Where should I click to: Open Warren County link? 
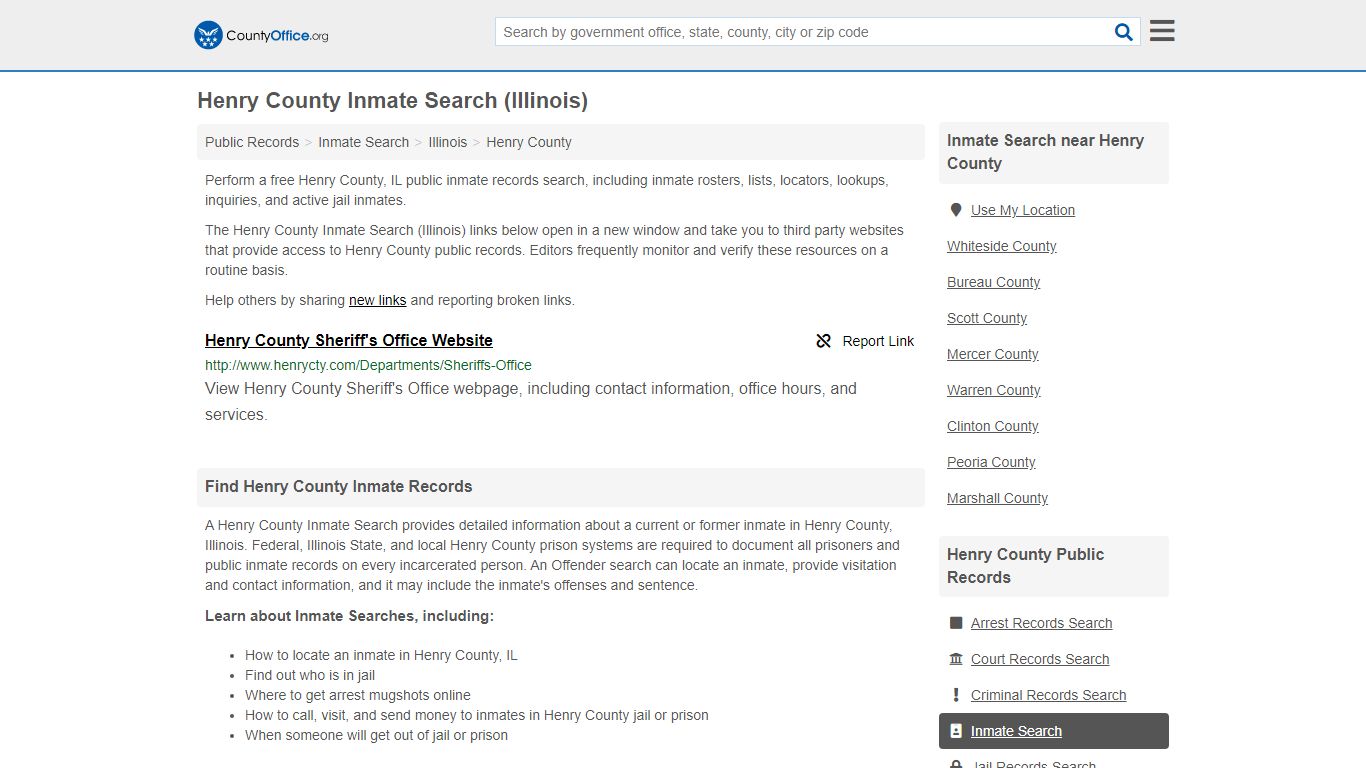click(x=993, y=390)
